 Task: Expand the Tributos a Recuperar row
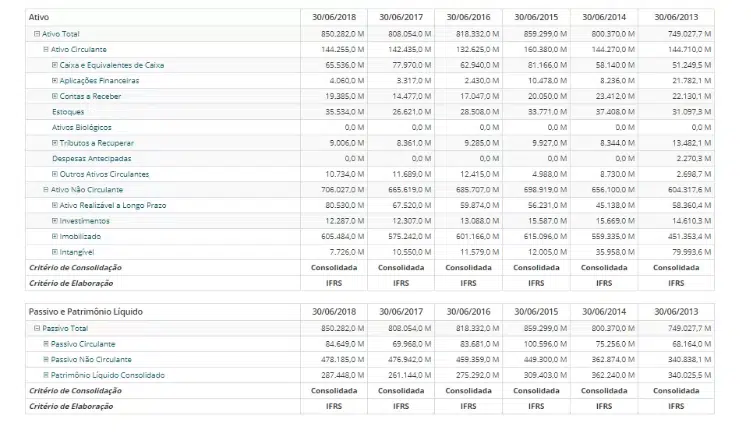point(55,143)
